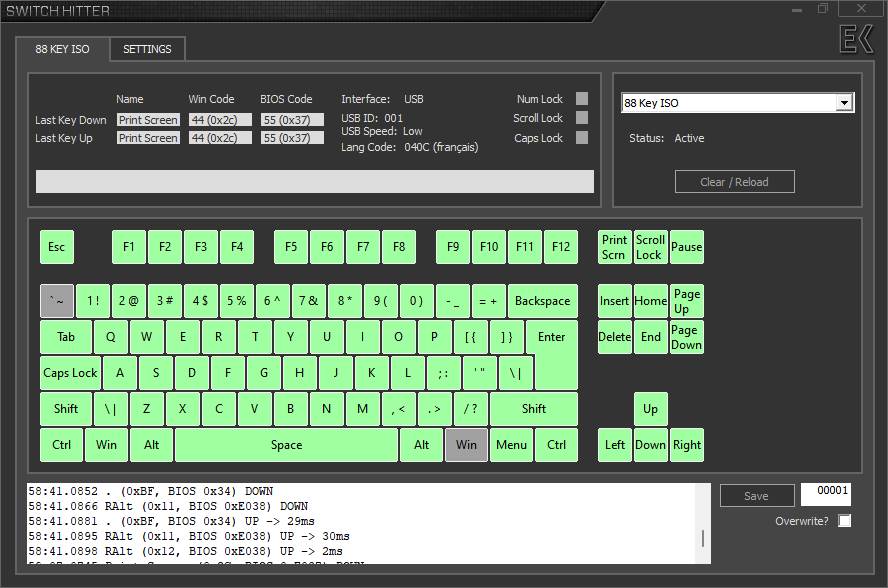The width and height of the screenshot is (888, 588).
Task: Switch to the SETTINGS tab
Action: [x=147, y=49]
